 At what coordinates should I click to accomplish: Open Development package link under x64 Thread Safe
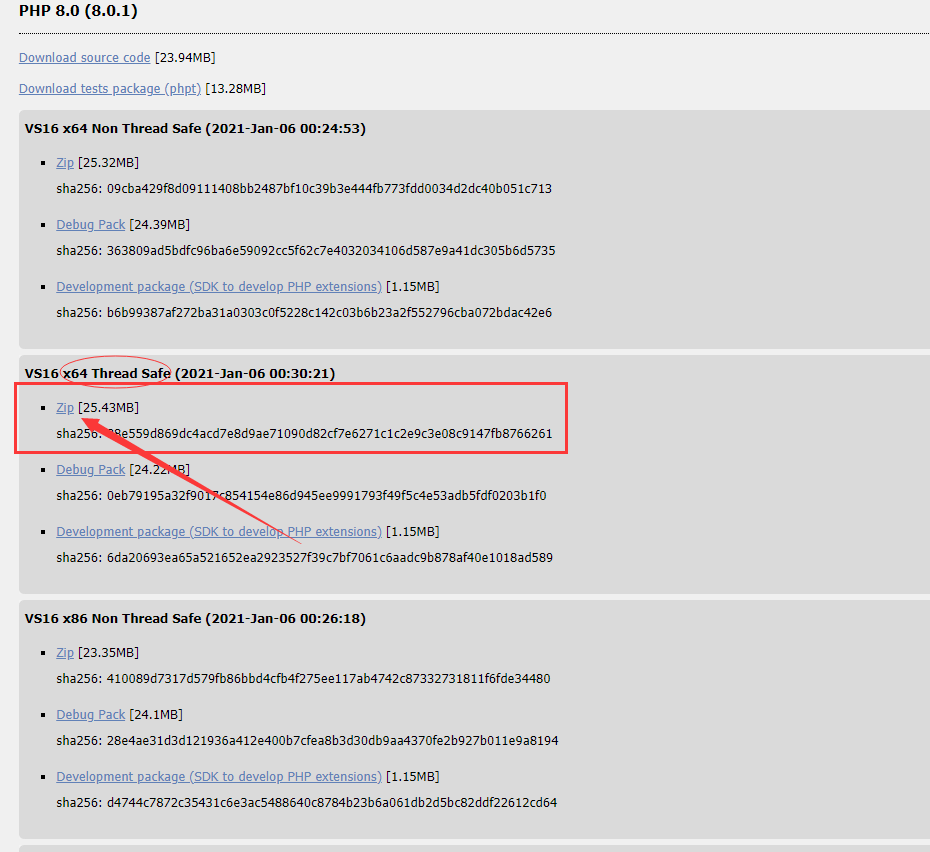(219, 532)
